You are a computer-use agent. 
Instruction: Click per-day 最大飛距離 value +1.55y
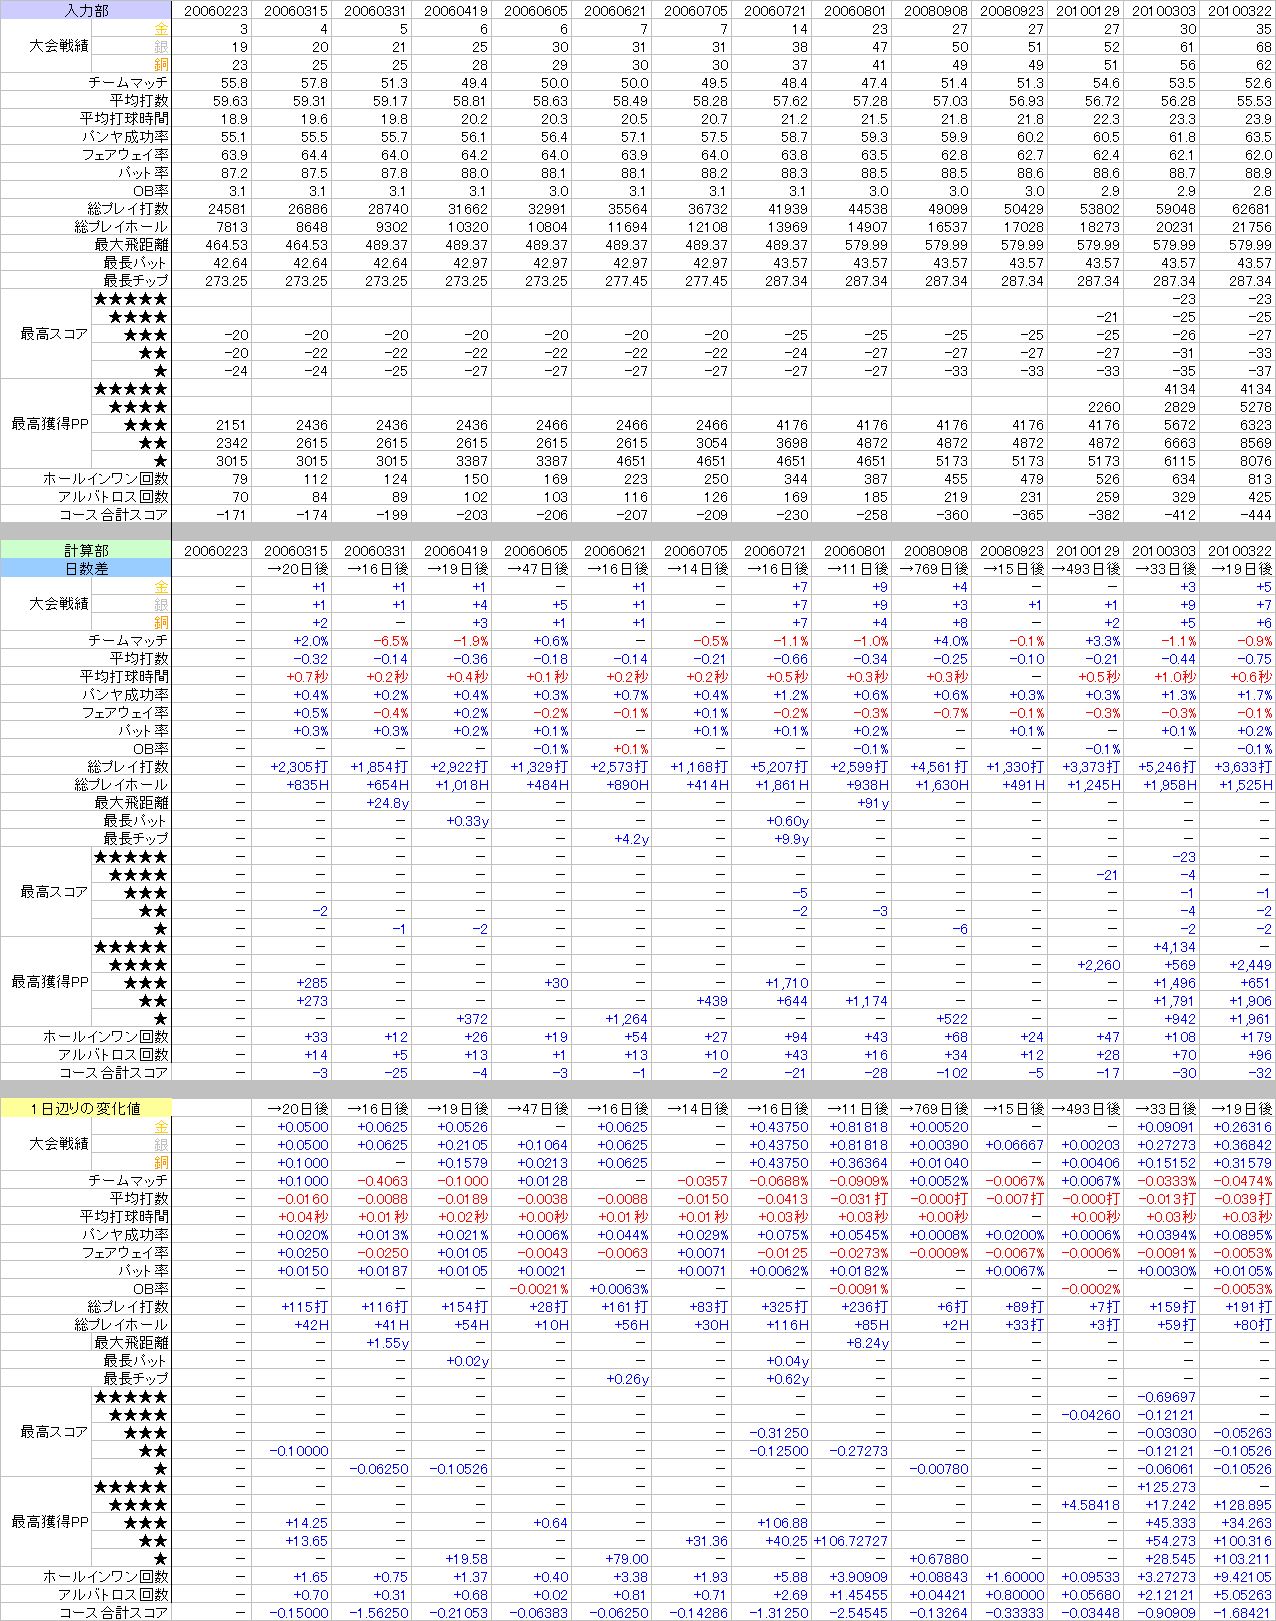pyautogui.click(x=388, y=1343)
